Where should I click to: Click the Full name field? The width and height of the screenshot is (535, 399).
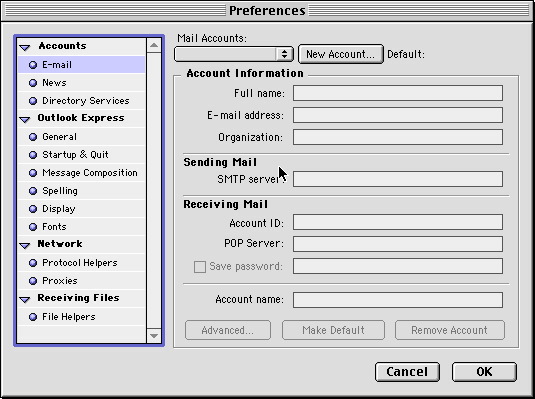398,93
